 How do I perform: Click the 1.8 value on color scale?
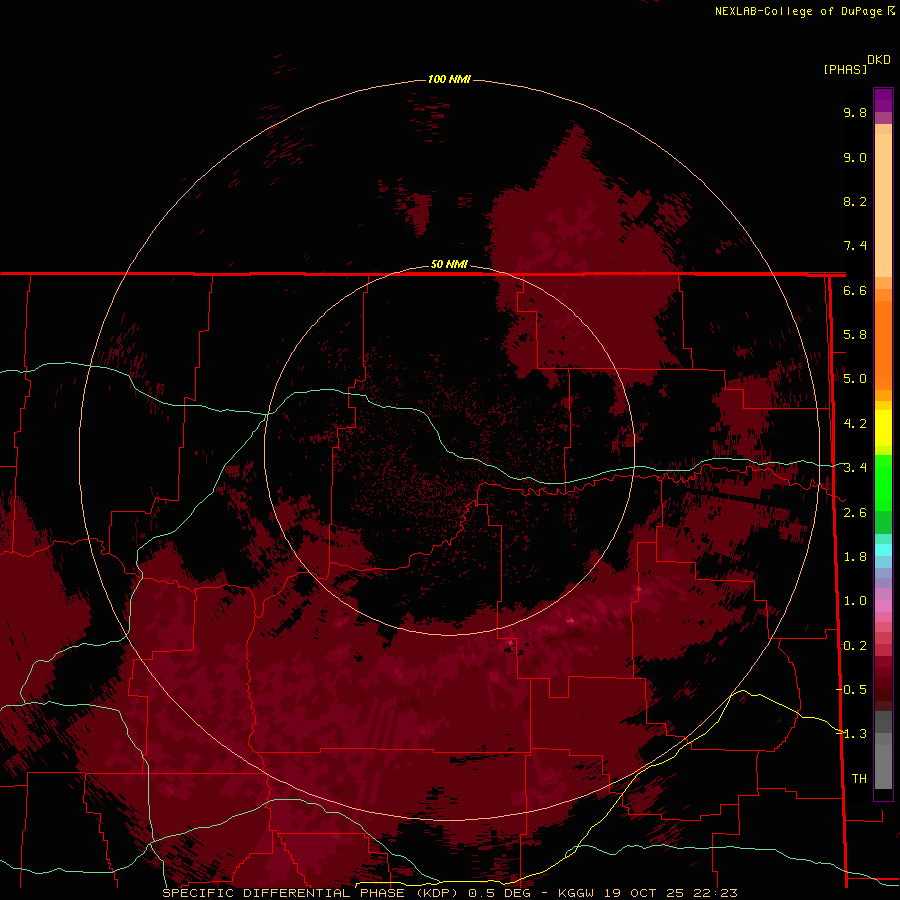pos(855,557)
